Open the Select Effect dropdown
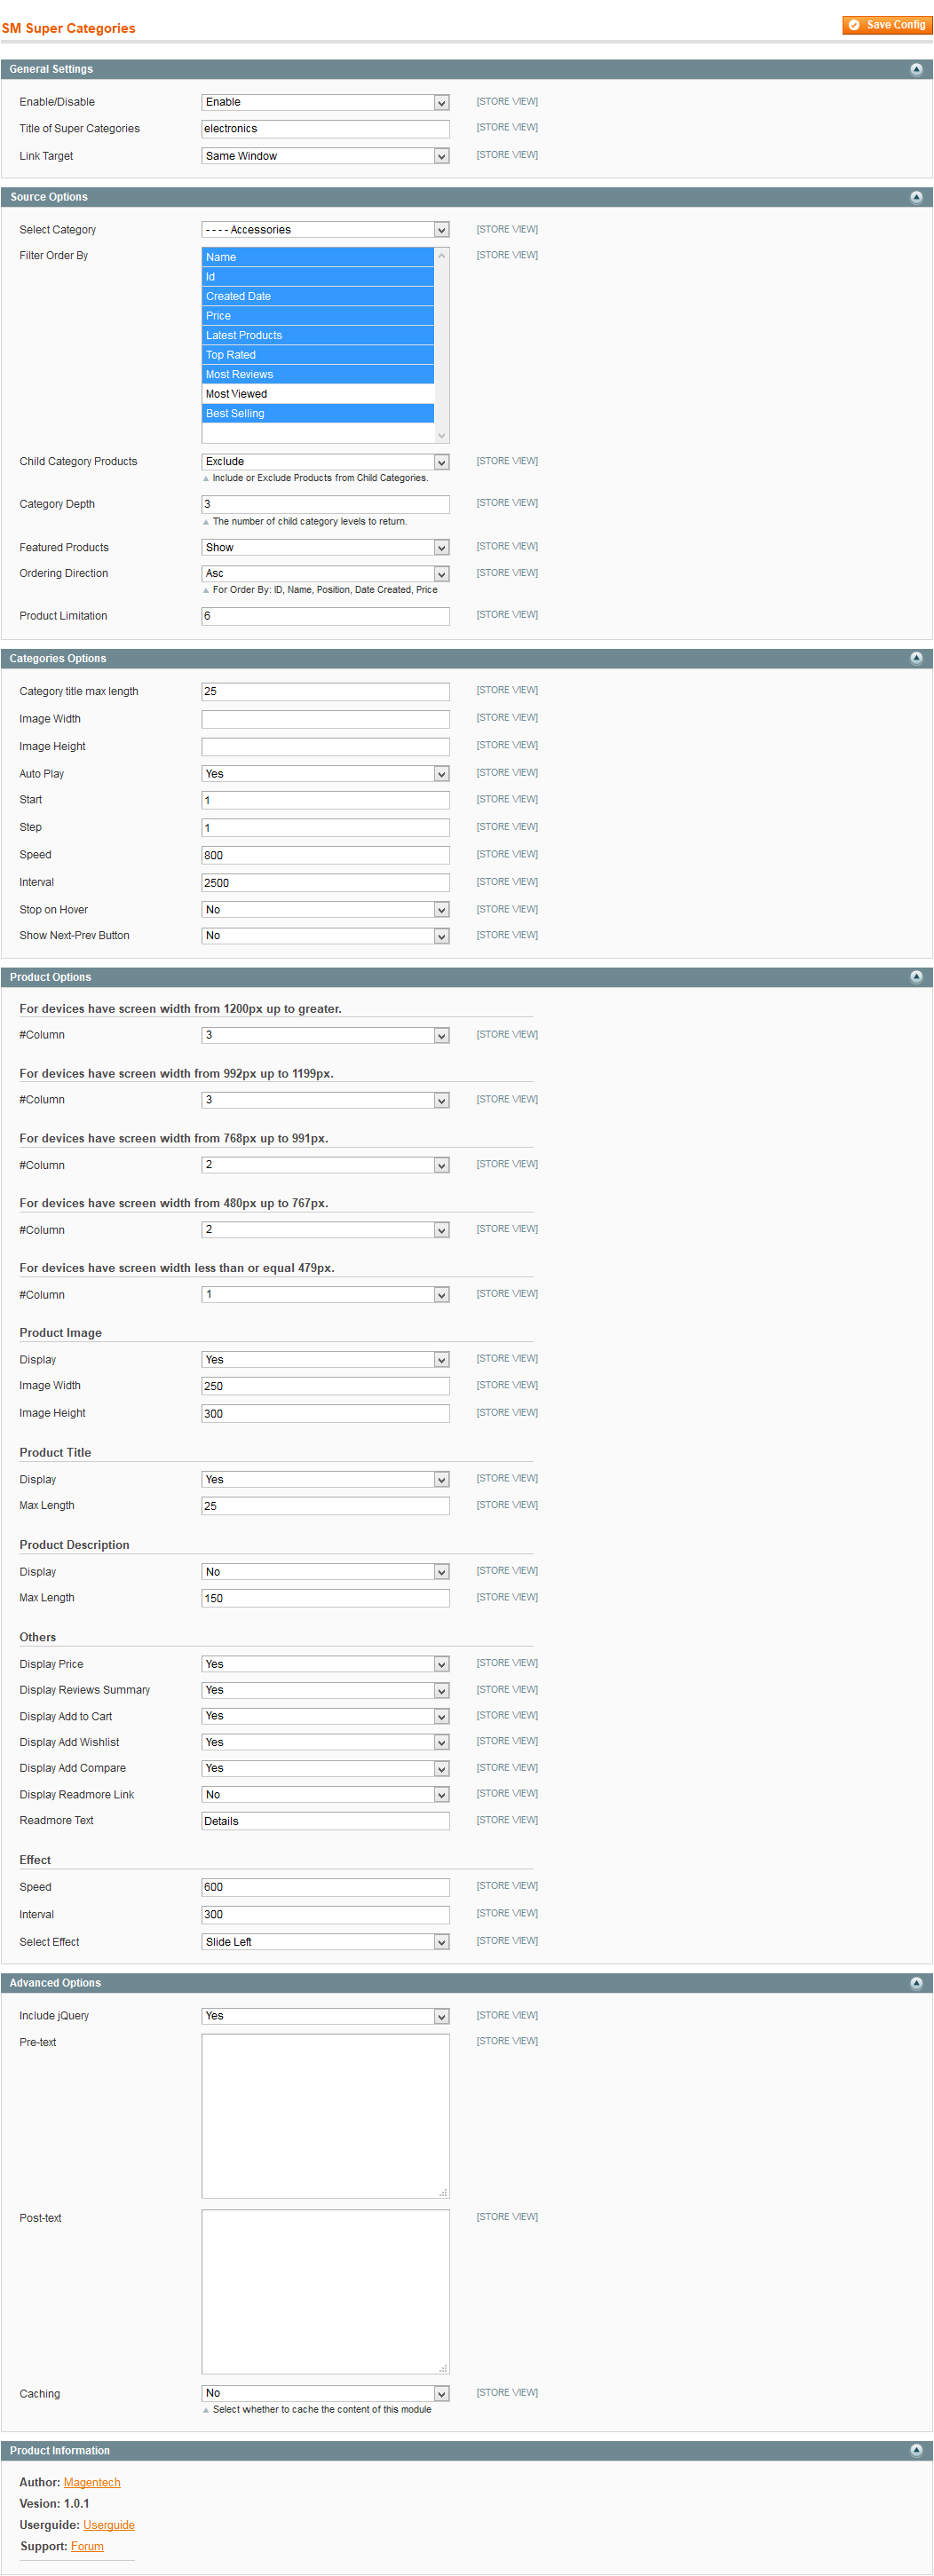The height and width of the screenshot is (2576, 934). coord(325,1943)
